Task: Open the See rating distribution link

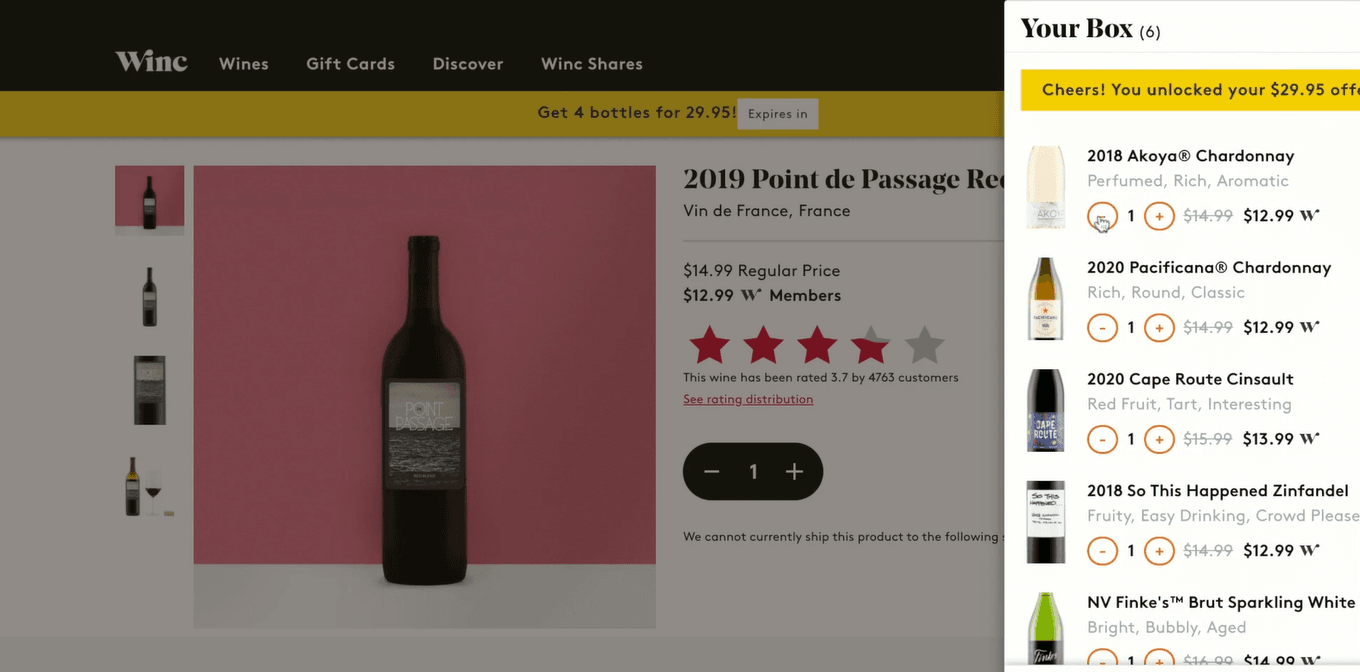Action: pos(748,400)
